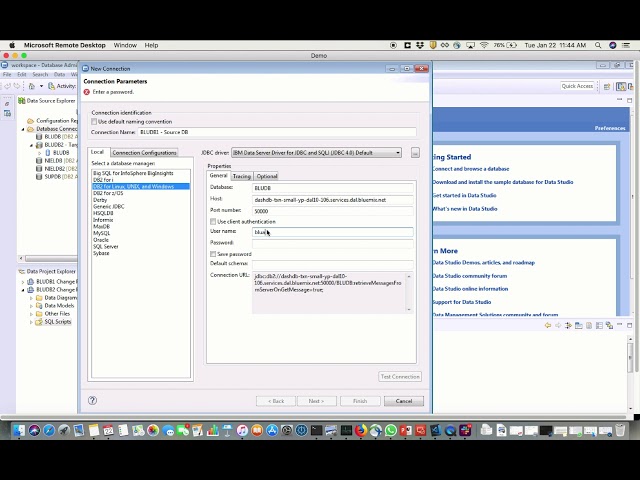Click the Spotlight search icon in menu bar
Image resolution: width=640 pixels, height=480 pixels.
[598, 45]
